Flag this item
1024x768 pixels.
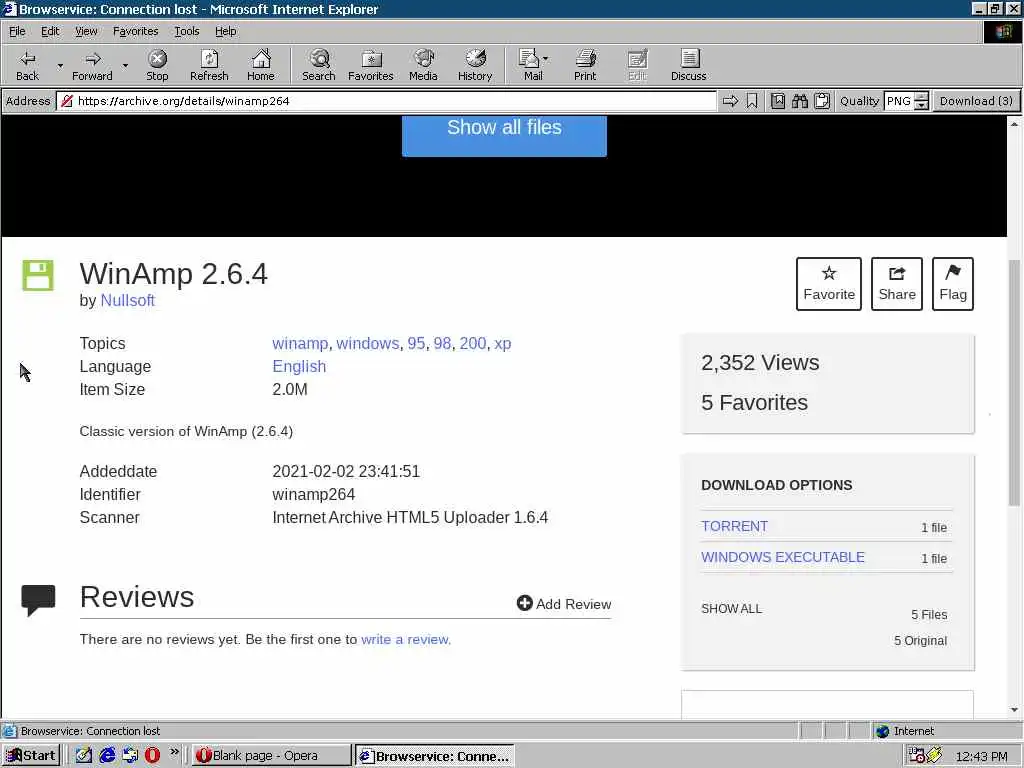(x=953, y=284)
